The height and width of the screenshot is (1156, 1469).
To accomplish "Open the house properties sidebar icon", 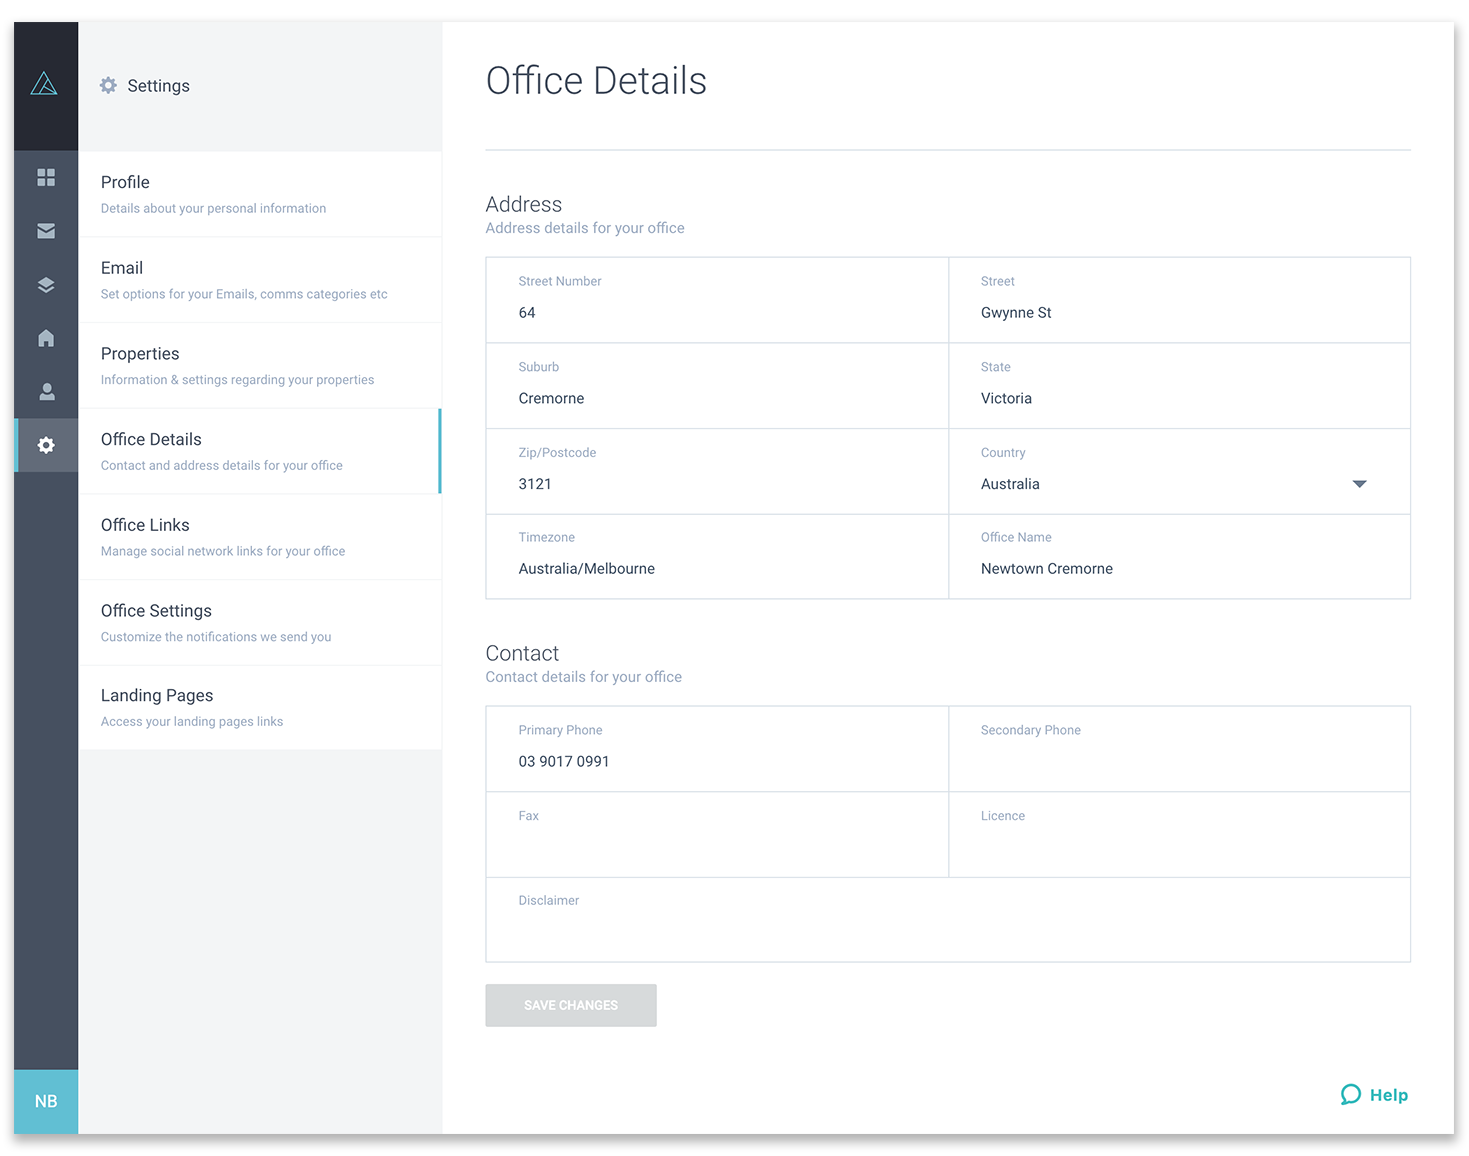I will click(46, 338).
